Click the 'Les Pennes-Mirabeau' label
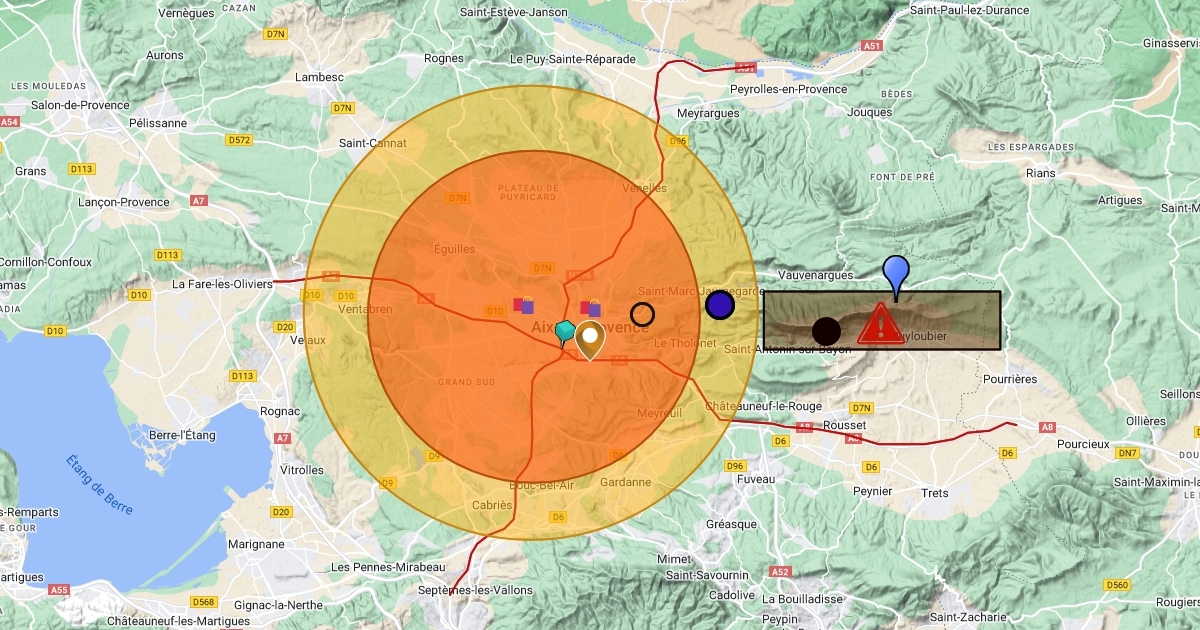The image size is (1200, 630). [387, 567]
